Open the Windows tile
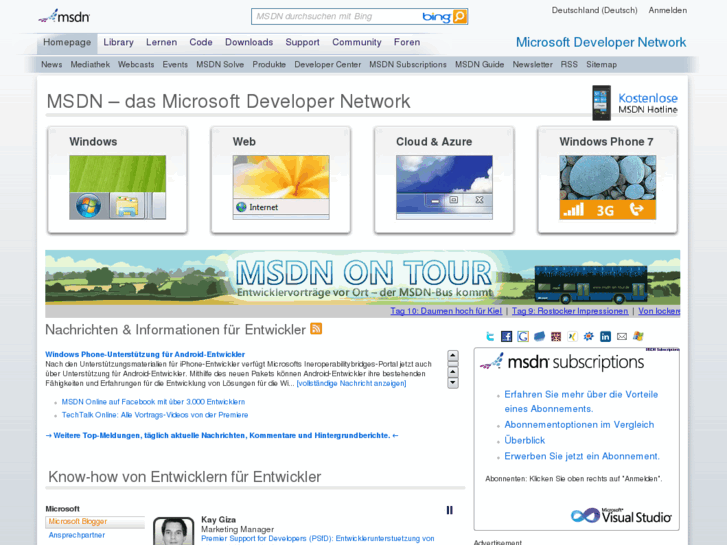 (x=117, y=180)
